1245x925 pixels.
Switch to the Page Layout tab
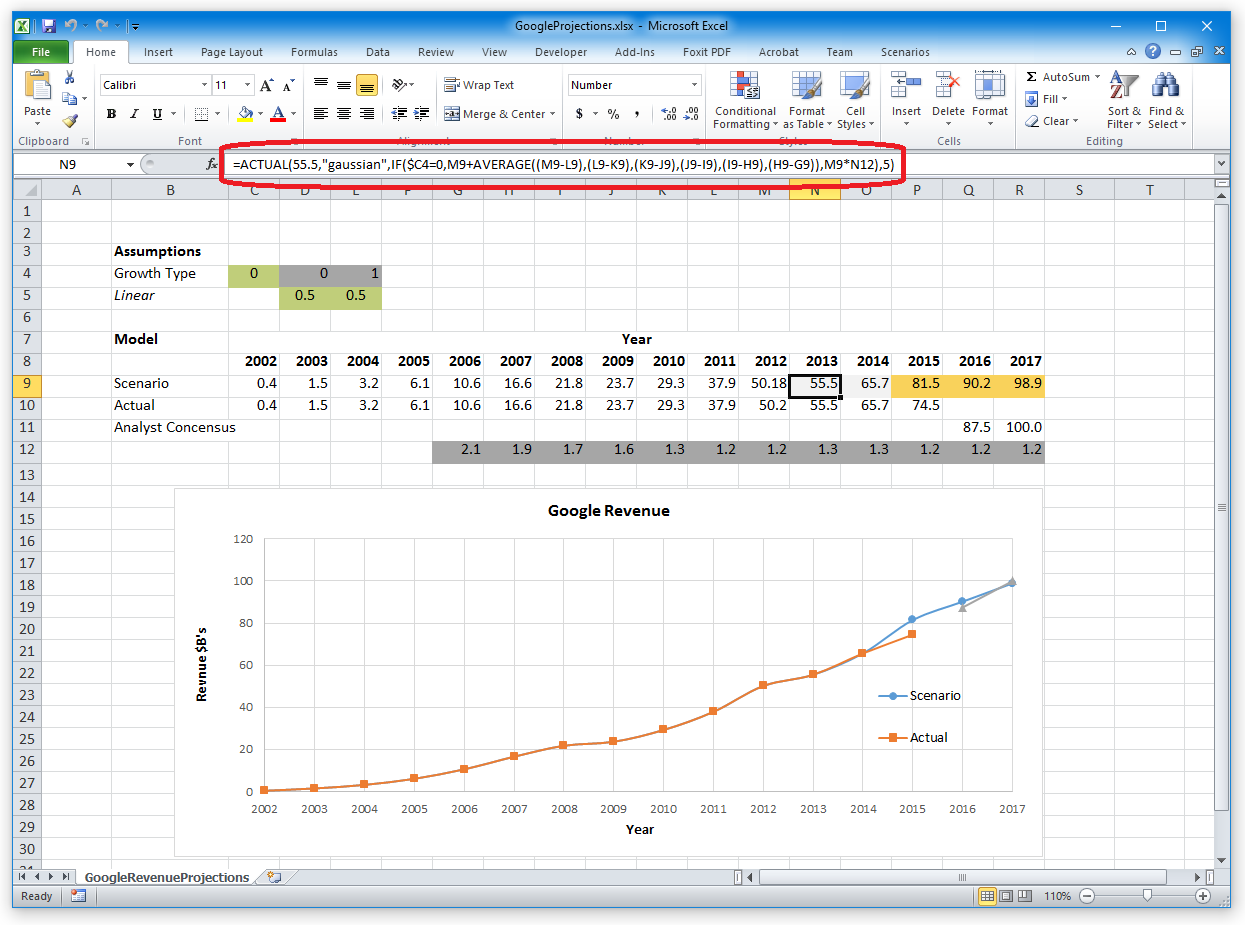click(232, 52)
